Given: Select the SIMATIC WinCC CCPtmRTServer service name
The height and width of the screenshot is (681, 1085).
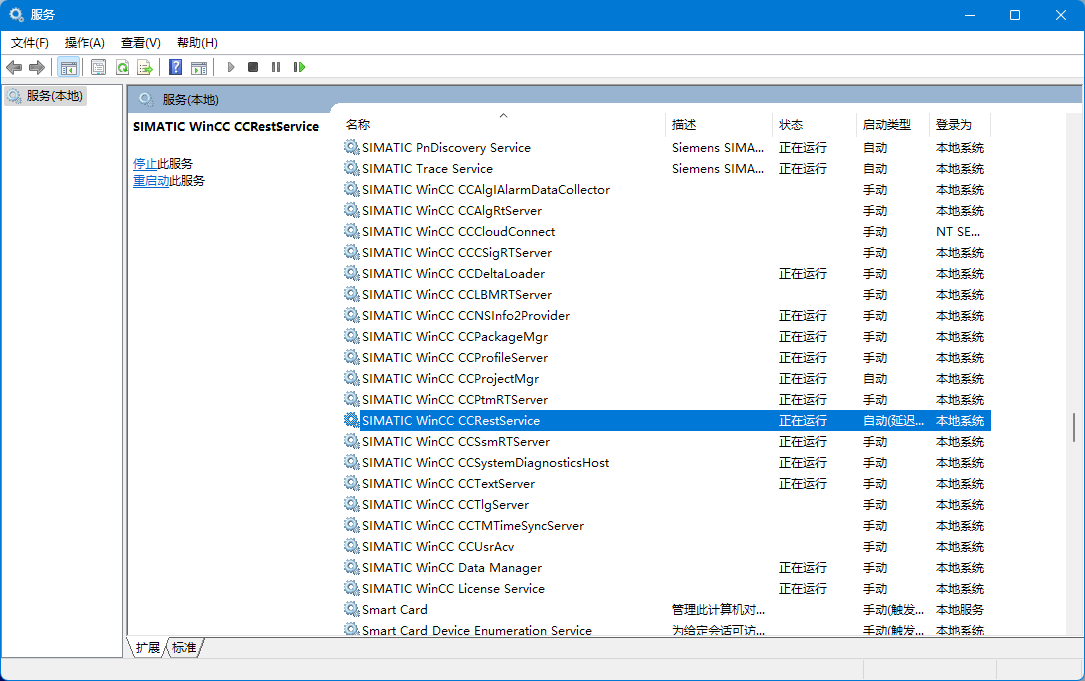Looking at the screenshot, I should [x=455, y=399].
